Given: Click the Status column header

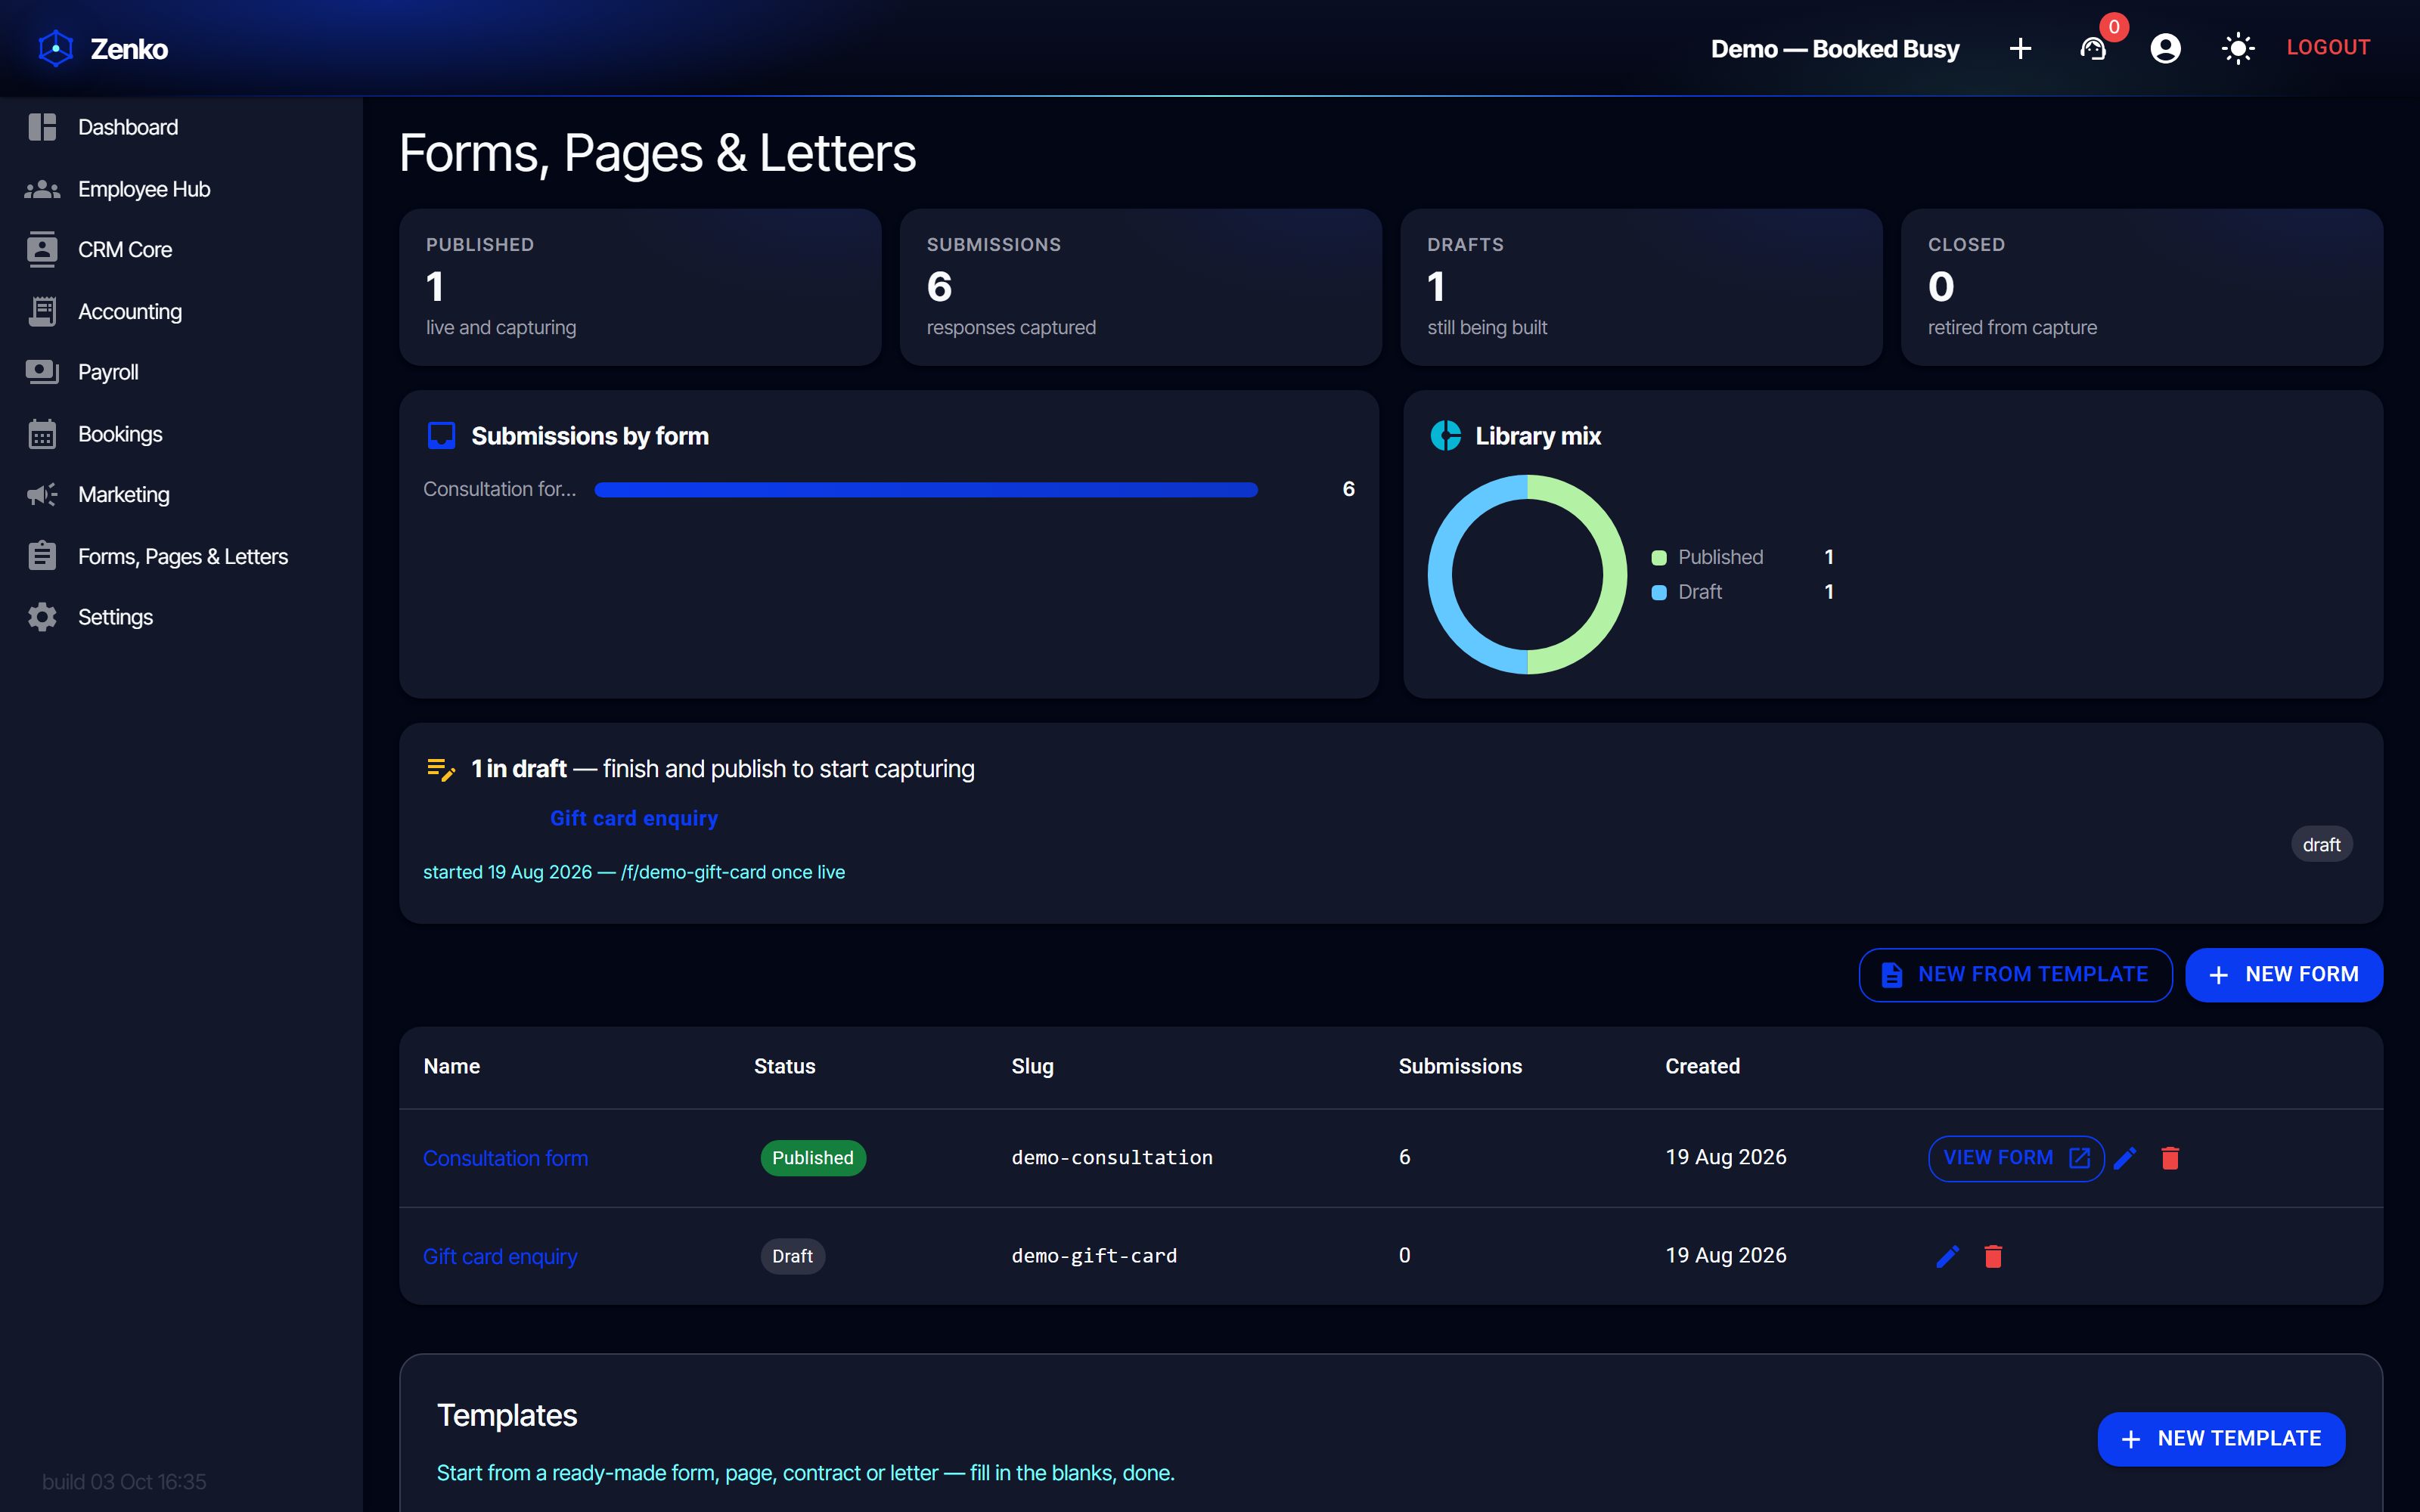Looking at the screenshot, I should [785, 1066].
